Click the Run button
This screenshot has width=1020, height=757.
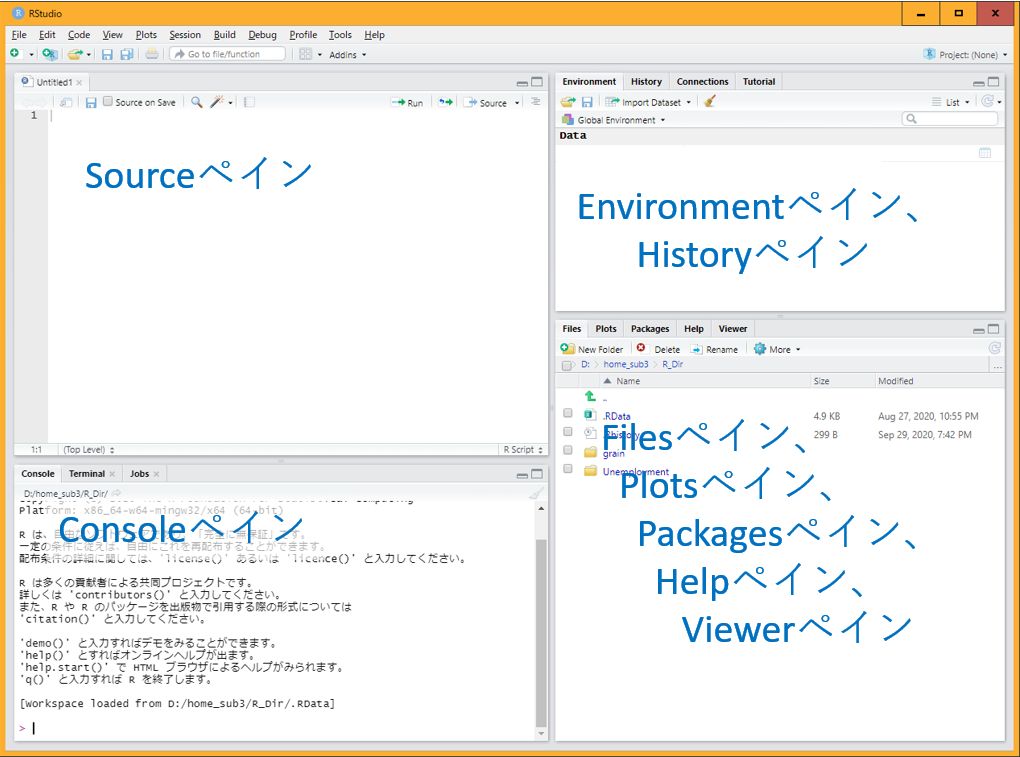pyautogui.click(x=407, y=102)
